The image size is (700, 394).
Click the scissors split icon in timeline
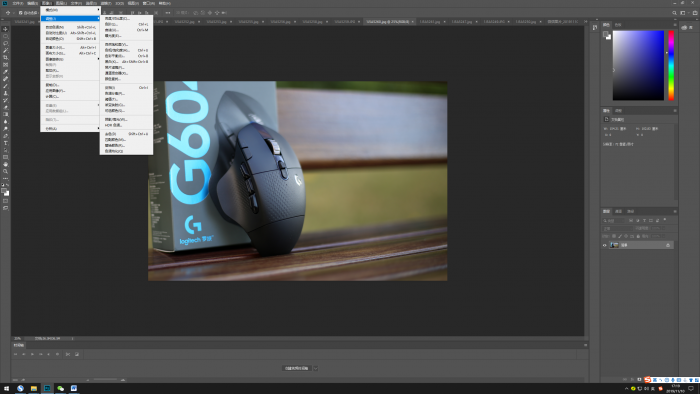click(68, 354)
